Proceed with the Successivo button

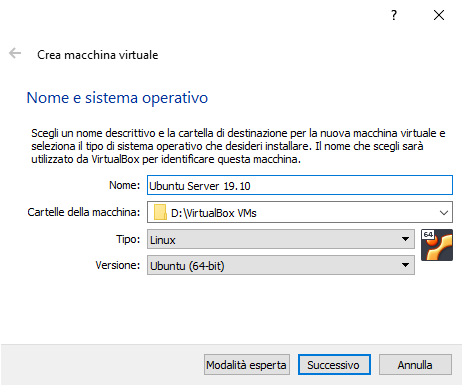[x=334, y=365]
